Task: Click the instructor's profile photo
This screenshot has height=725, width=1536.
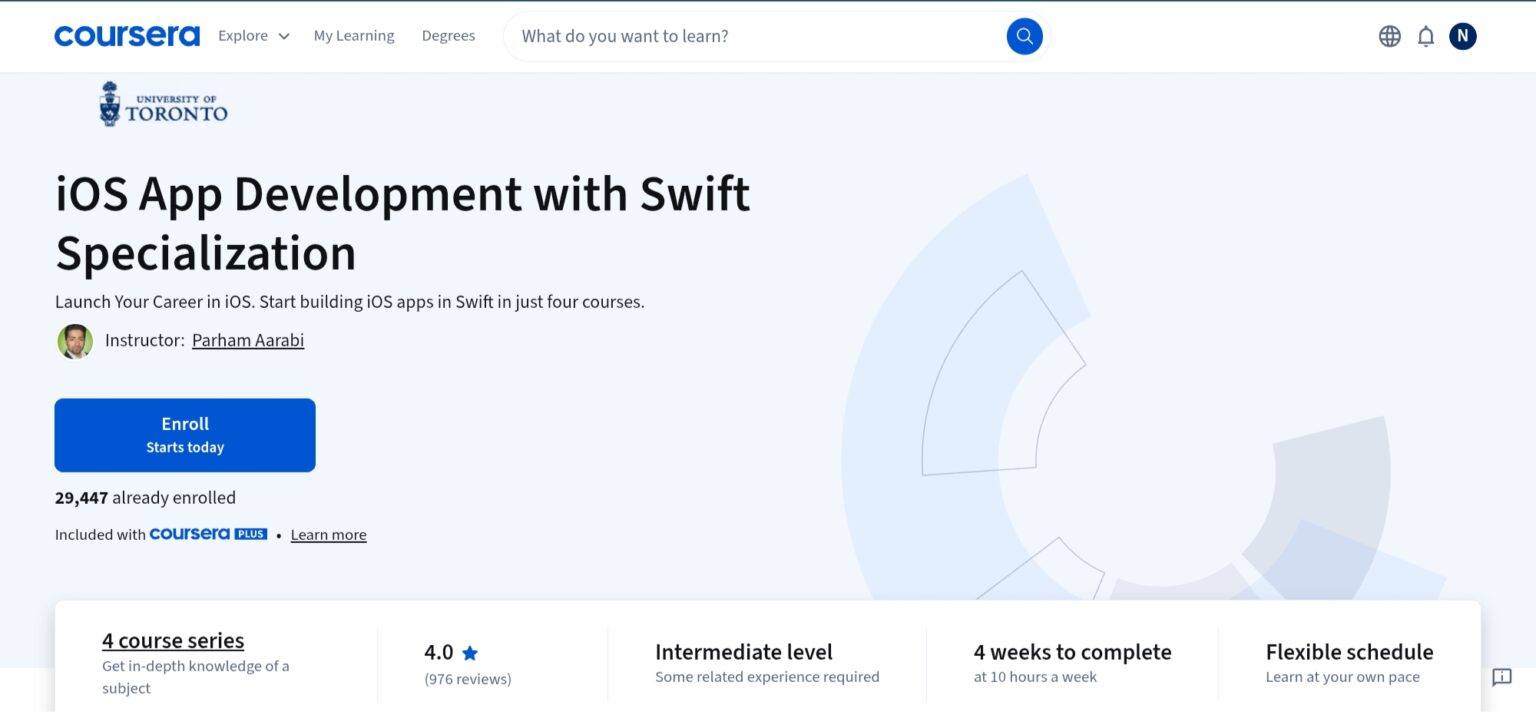Action: pyautogui.click(x=75, y=341)
